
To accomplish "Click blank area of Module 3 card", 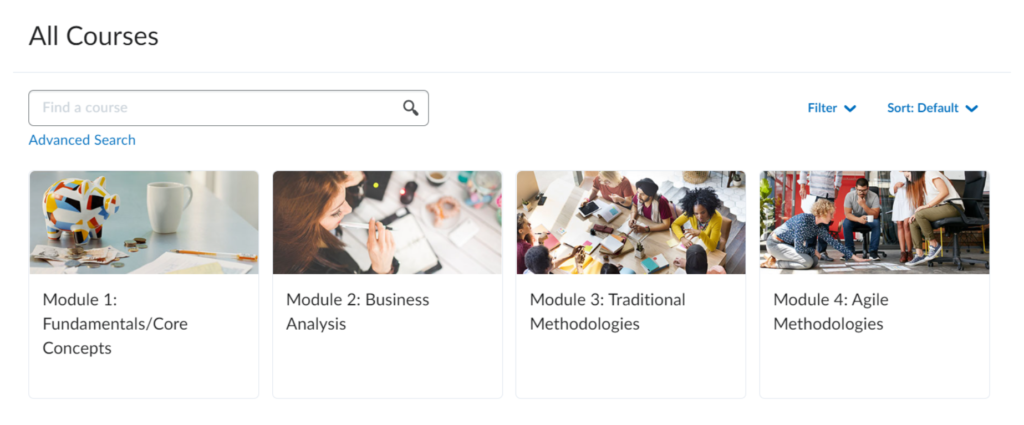I will pos(631,369).
